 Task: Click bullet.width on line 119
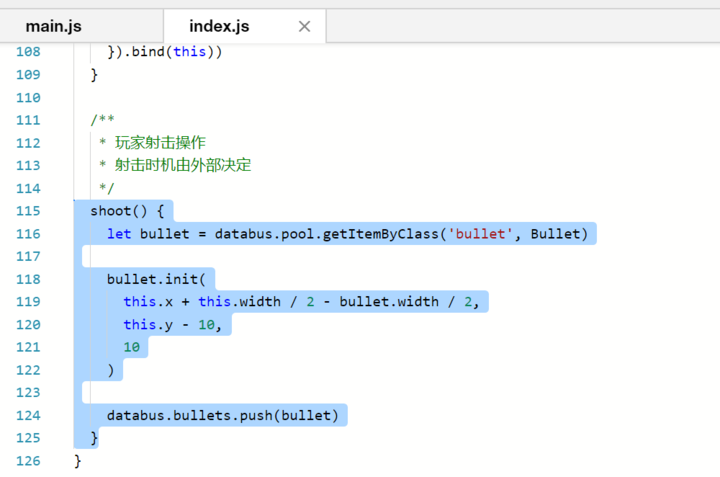pos(389,302)
